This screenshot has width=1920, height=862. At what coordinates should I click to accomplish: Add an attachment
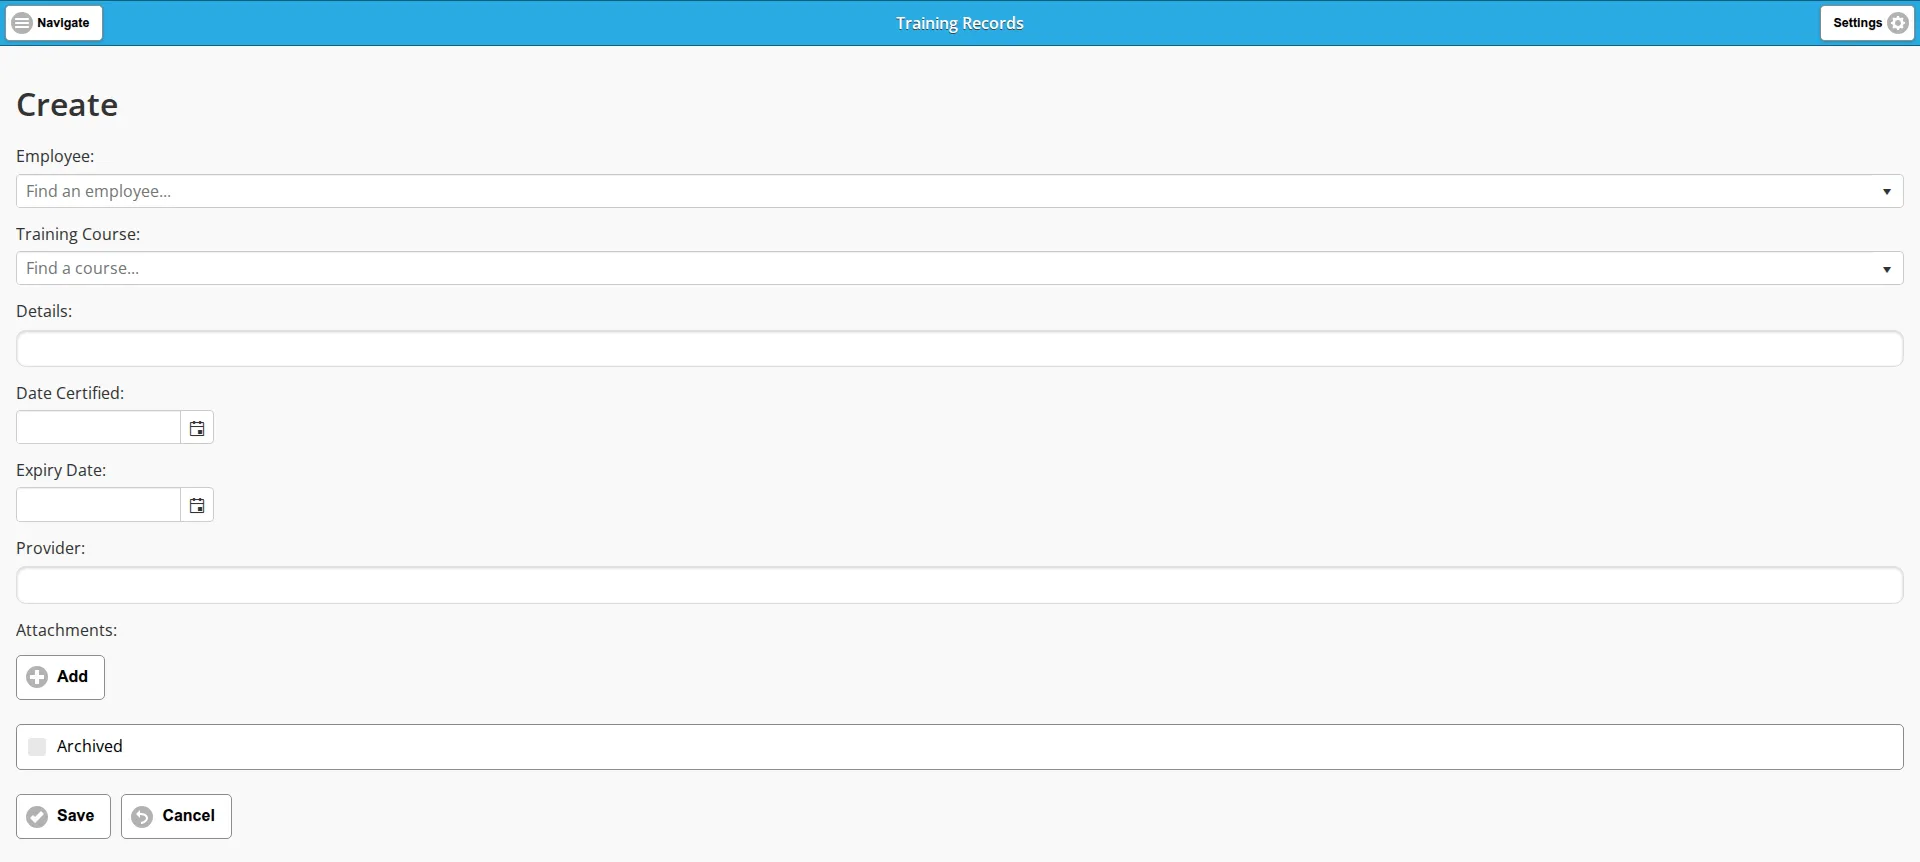[60, 677]
